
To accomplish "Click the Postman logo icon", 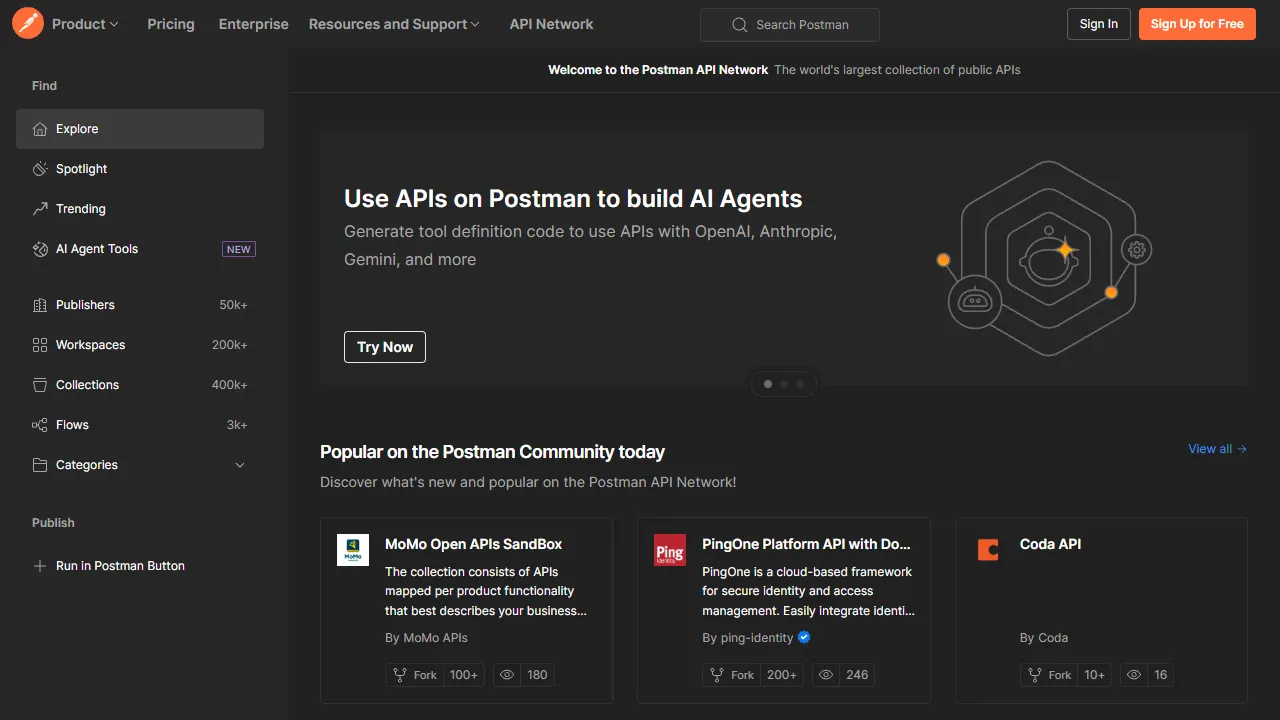I will point(28,24).
